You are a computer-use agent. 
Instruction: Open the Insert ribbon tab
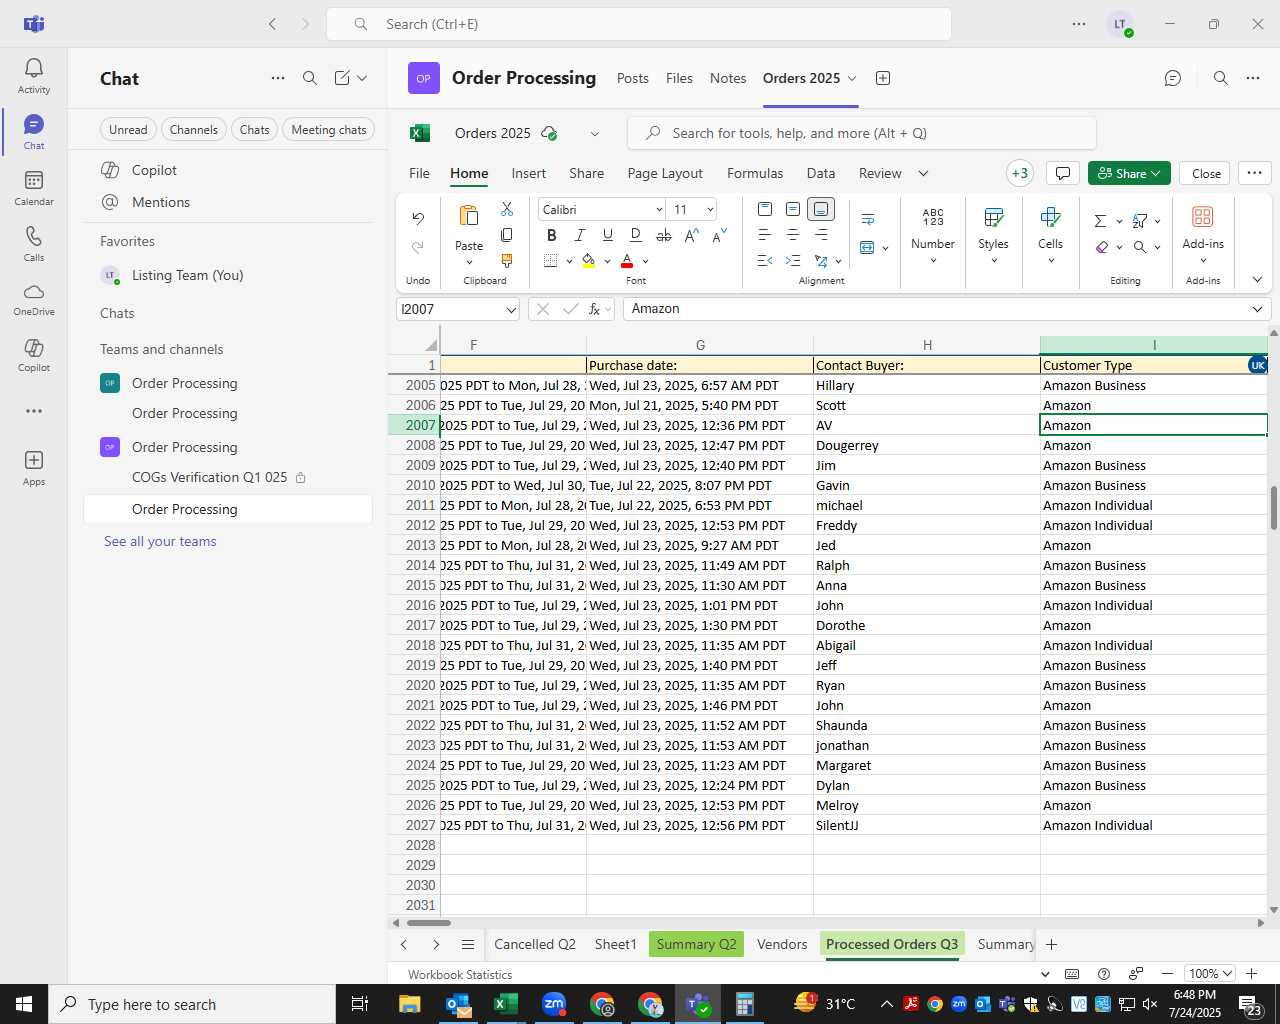coord(528,173)
